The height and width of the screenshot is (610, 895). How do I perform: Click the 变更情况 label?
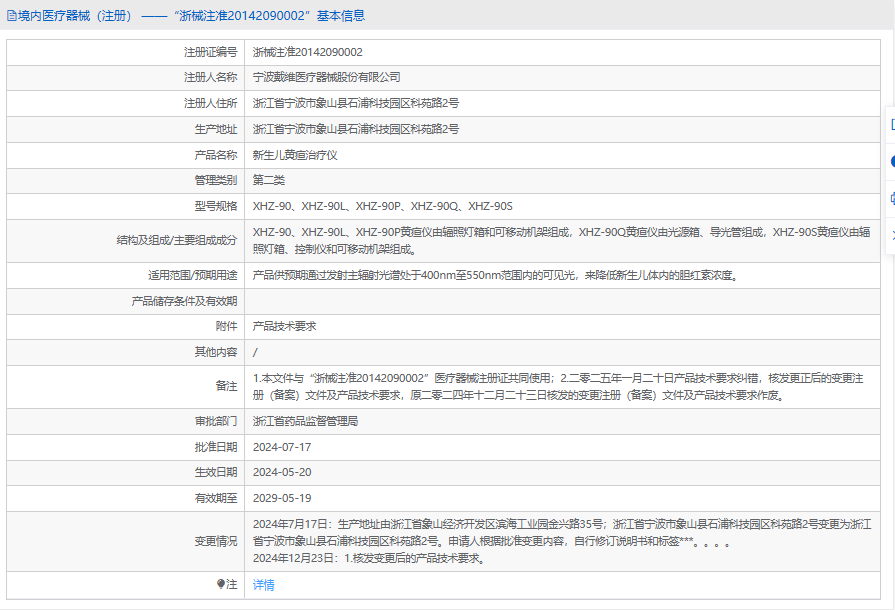pyautogui.click(x=216, y=541)
